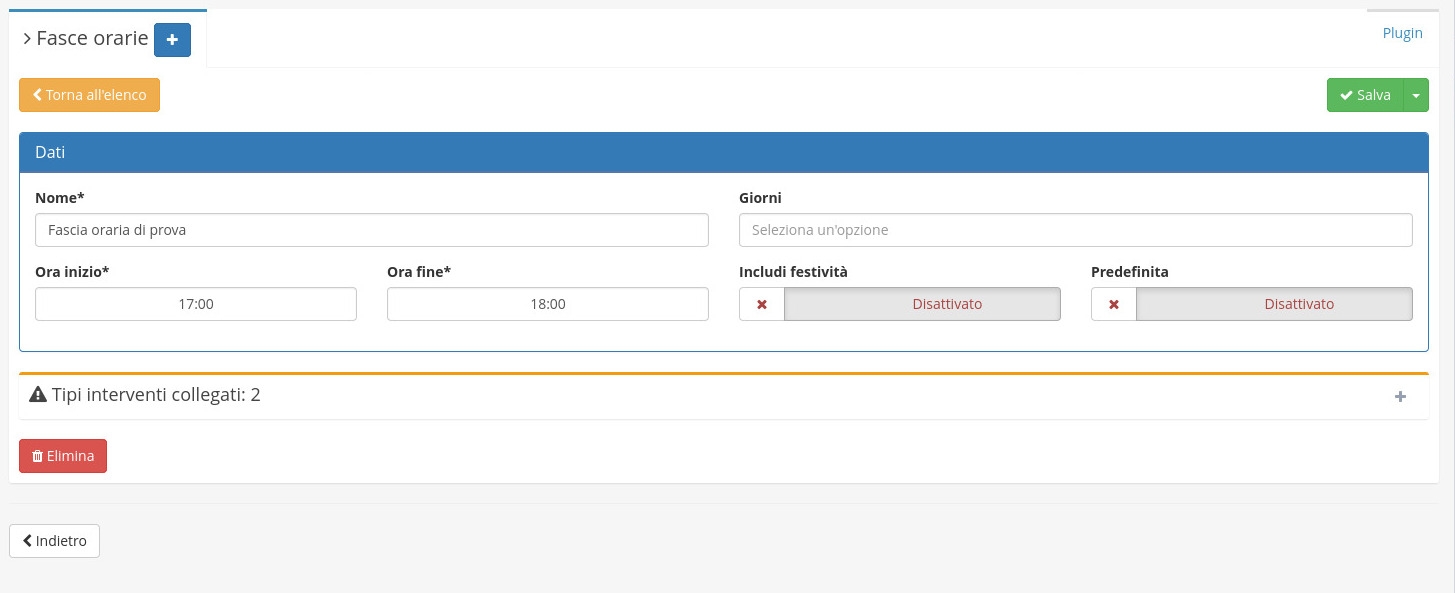Go back with Torna all'elenco button

(x=89, y=95)
